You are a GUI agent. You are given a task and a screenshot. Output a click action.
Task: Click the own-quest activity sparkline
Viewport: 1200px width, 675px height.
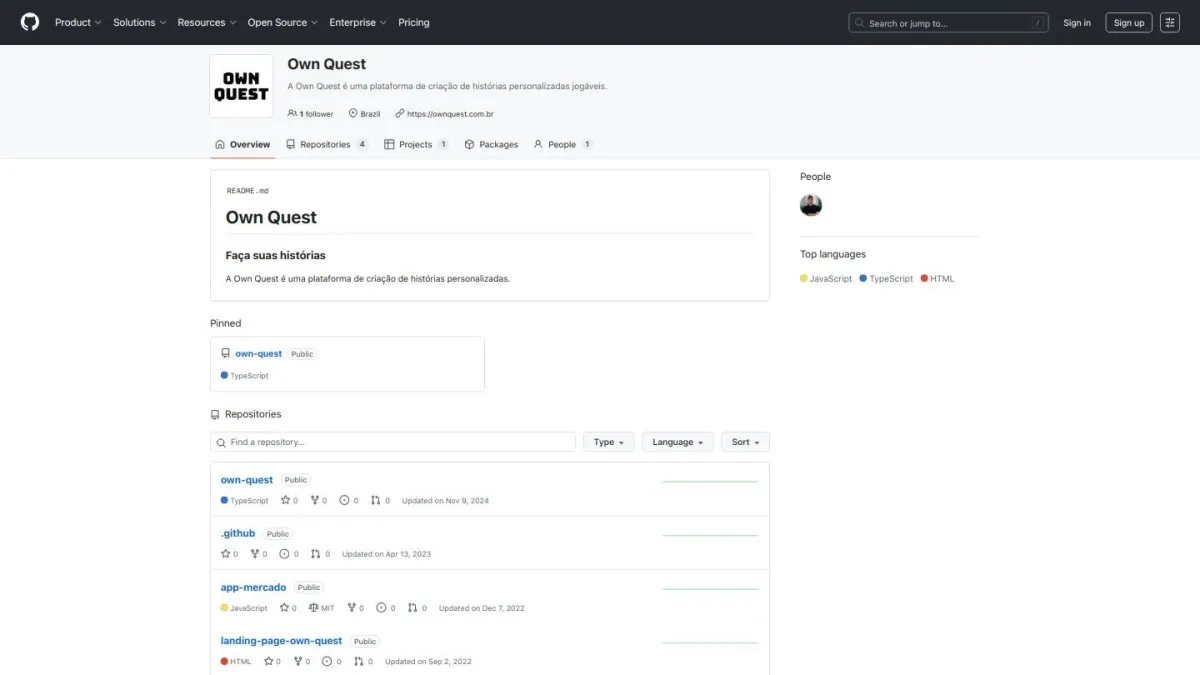[x=710, y=482]
